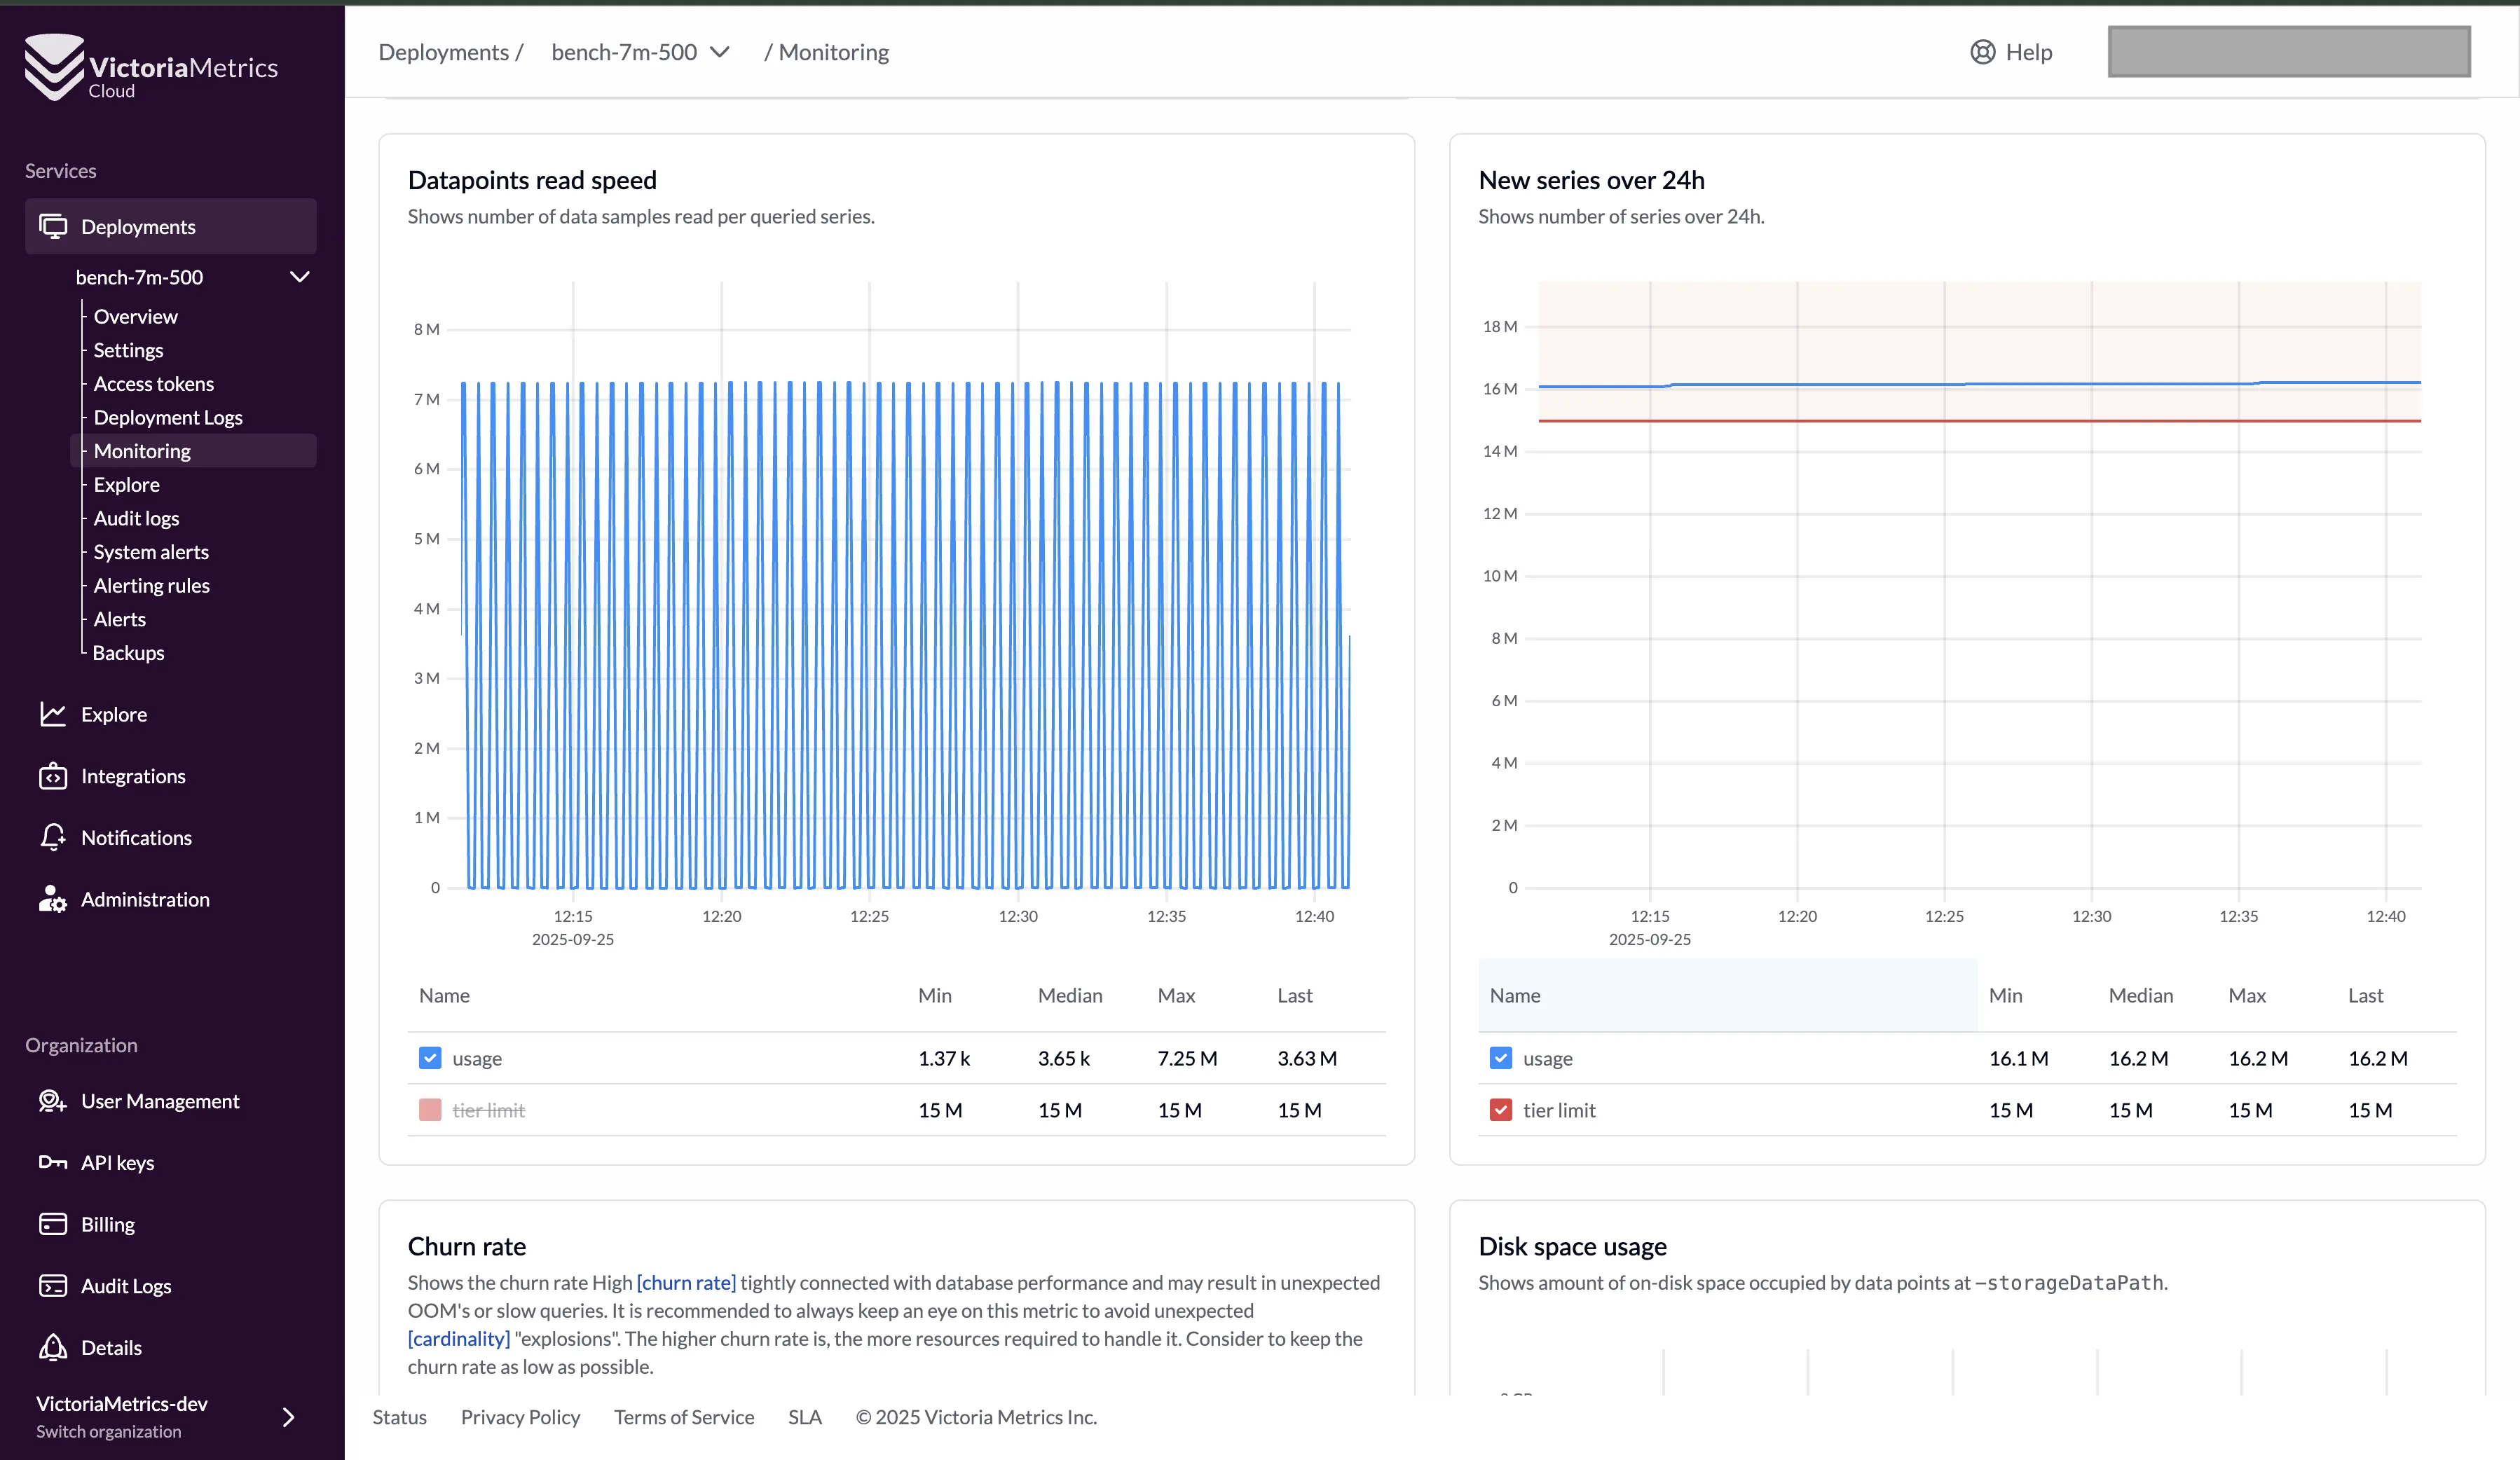
Task: Collapse the bench-7m-500 sidebar tree
Action: 299,277
